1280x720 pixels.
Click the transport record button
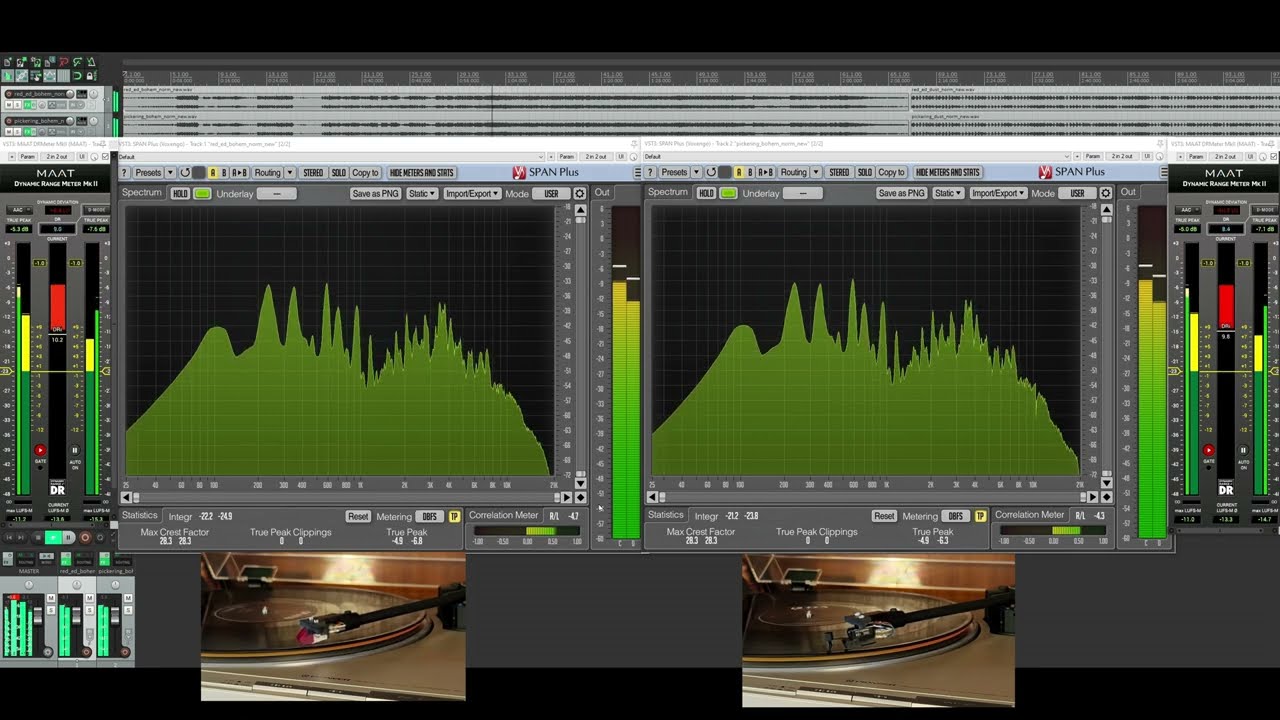(85, 537)
